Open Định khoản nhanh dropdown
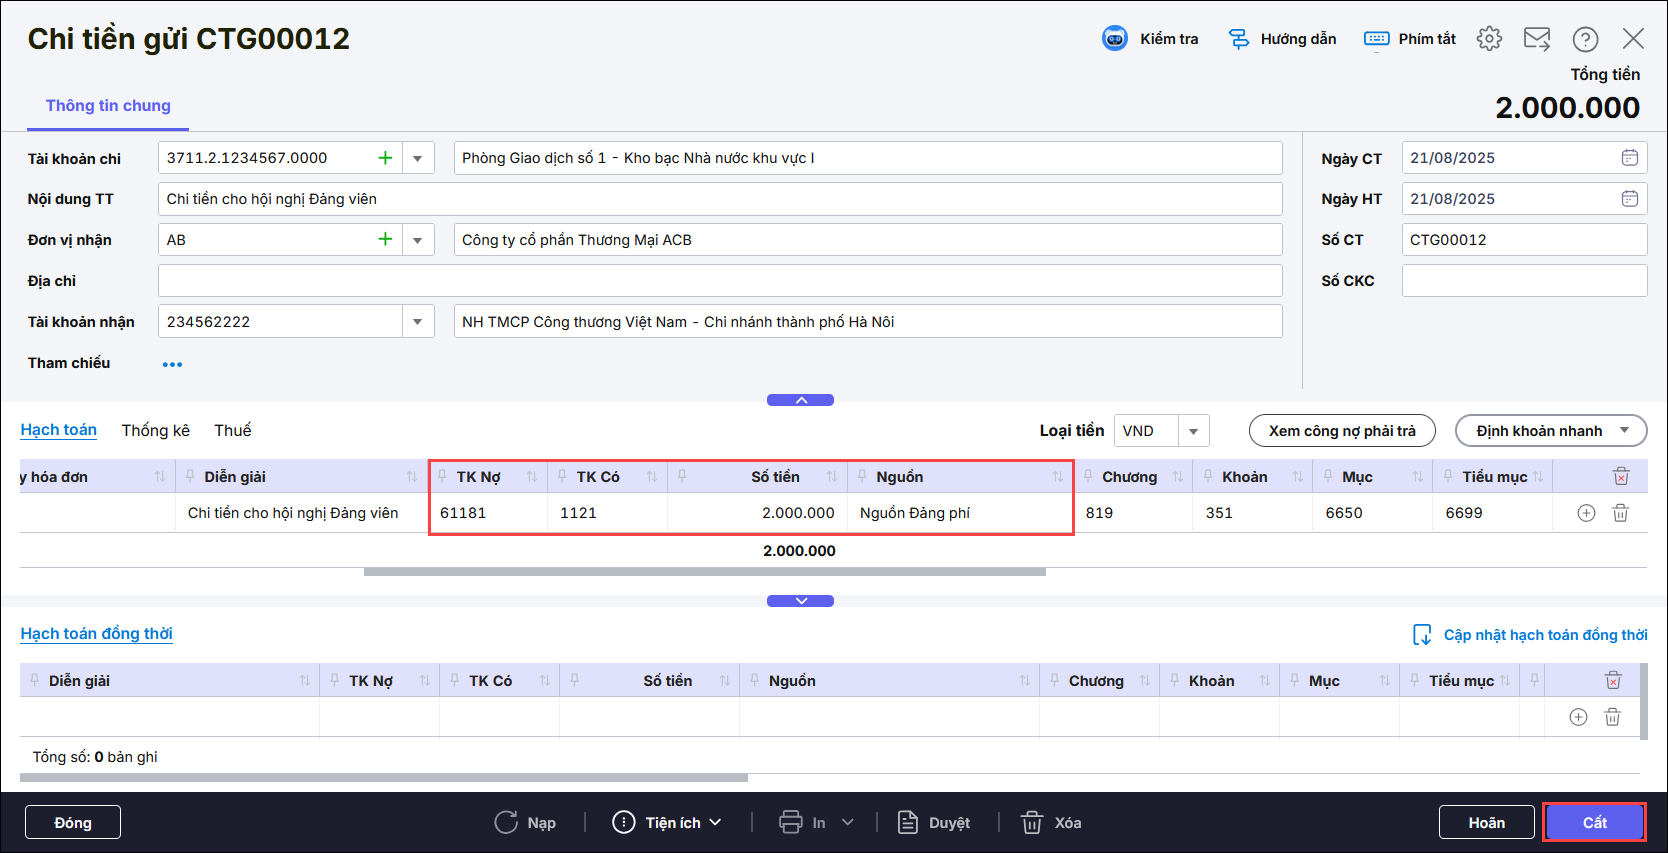 pyautogui.click(x=1624, y=431)
